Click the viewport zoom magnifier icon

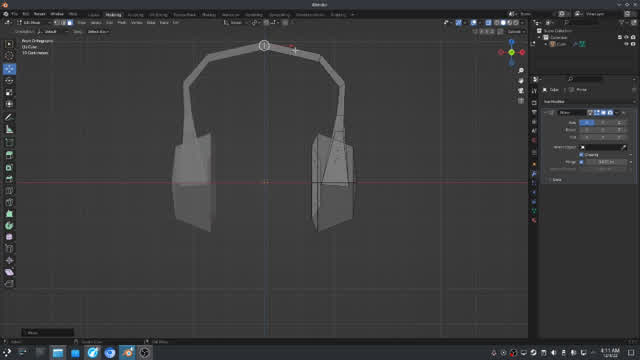[x=521, y=71]
